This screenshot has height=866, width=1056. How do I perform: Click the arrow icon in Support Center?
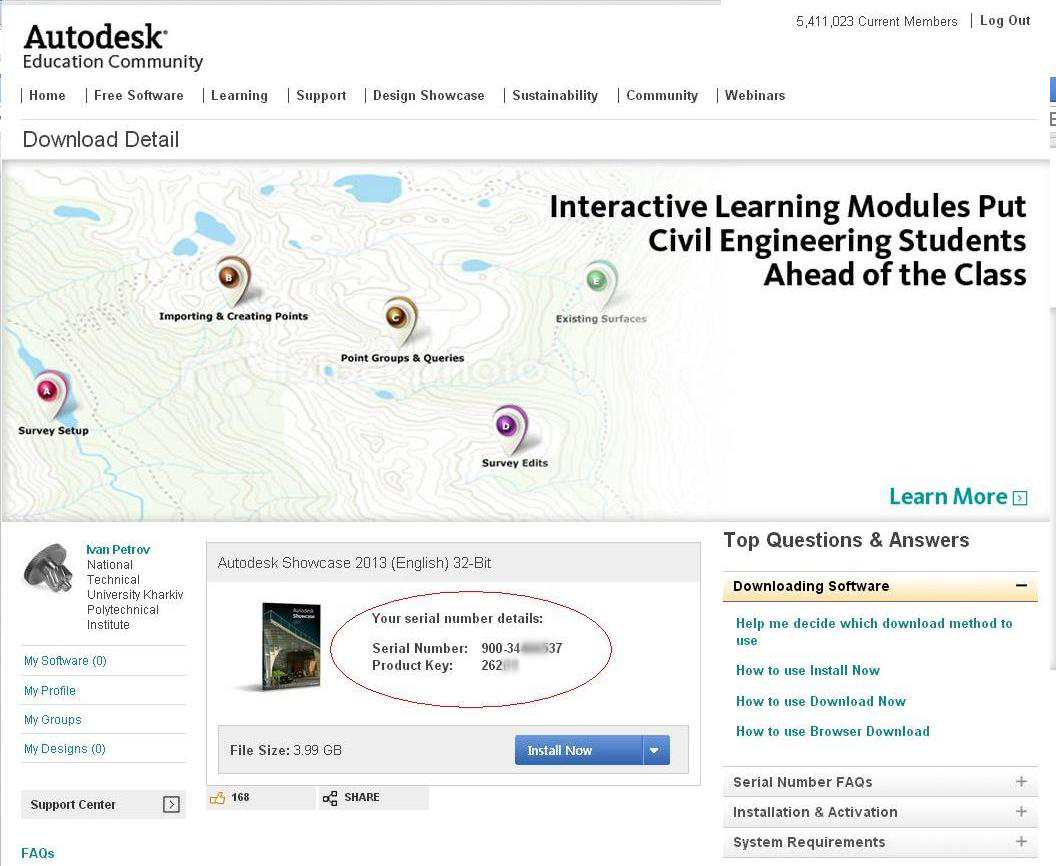coord(171,805)
